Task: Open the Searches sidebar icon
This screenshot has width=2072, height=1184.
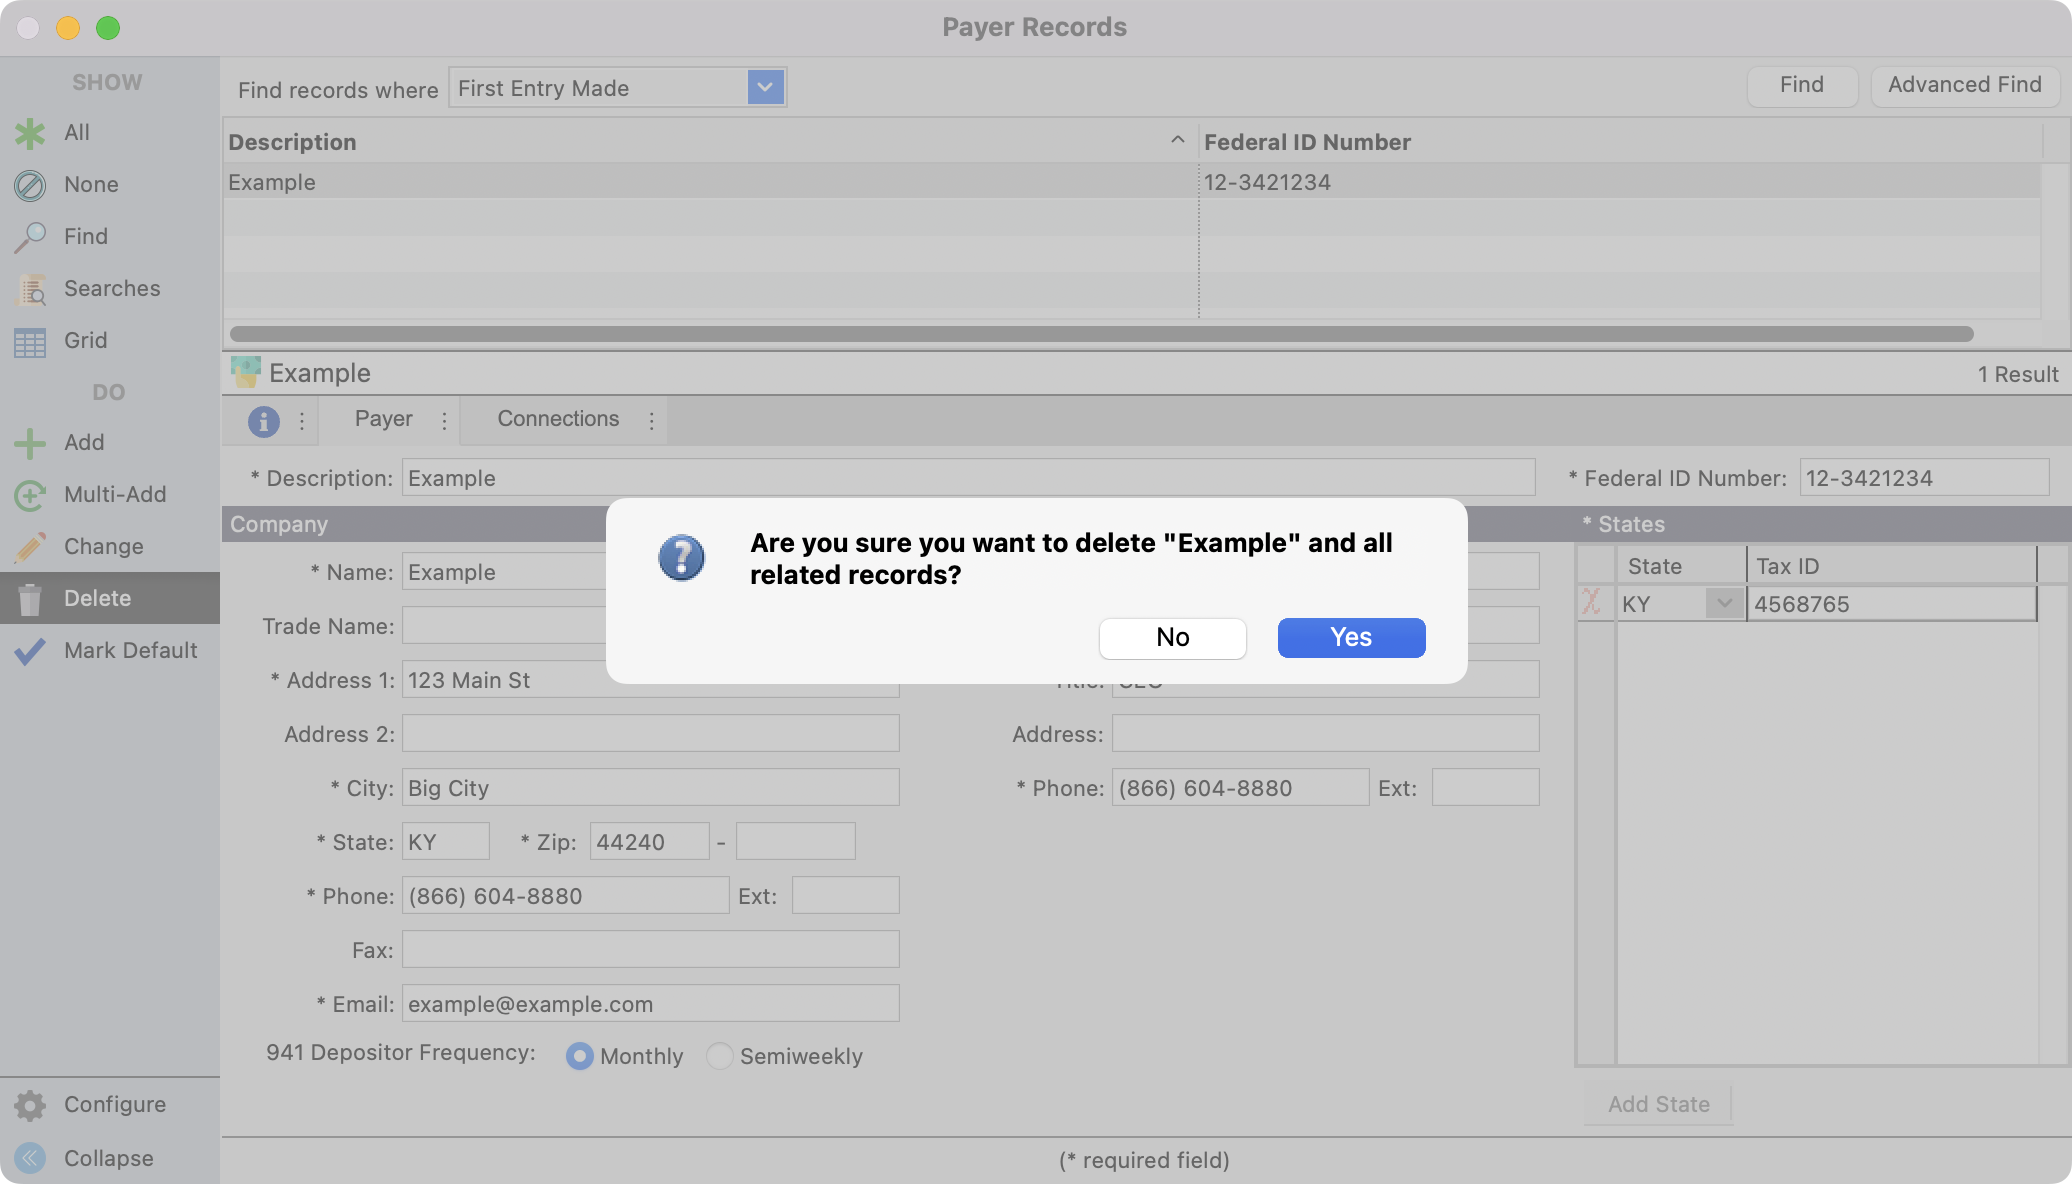Action: pos(30,289)
